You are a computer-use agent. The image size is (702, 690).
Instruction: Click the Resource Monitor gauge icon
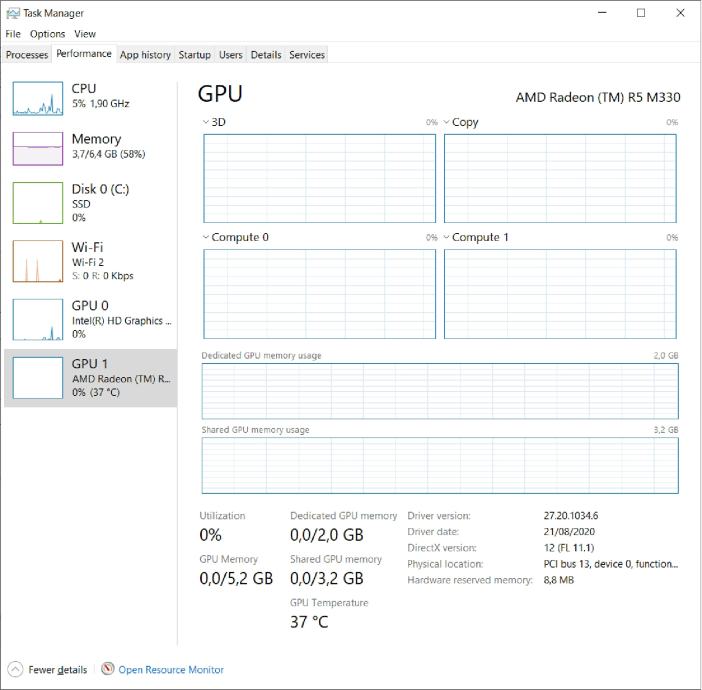(x=107, y=669)
